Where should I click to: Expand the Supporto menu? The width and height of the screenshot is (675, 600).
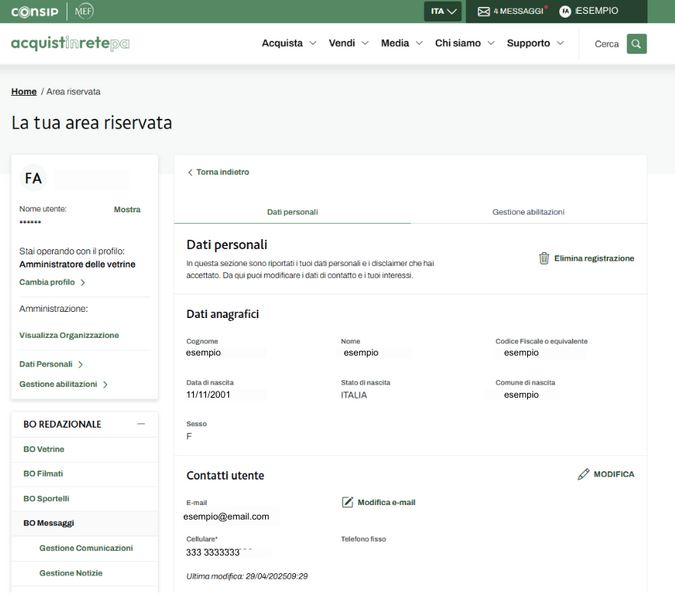tap(535, 44)
